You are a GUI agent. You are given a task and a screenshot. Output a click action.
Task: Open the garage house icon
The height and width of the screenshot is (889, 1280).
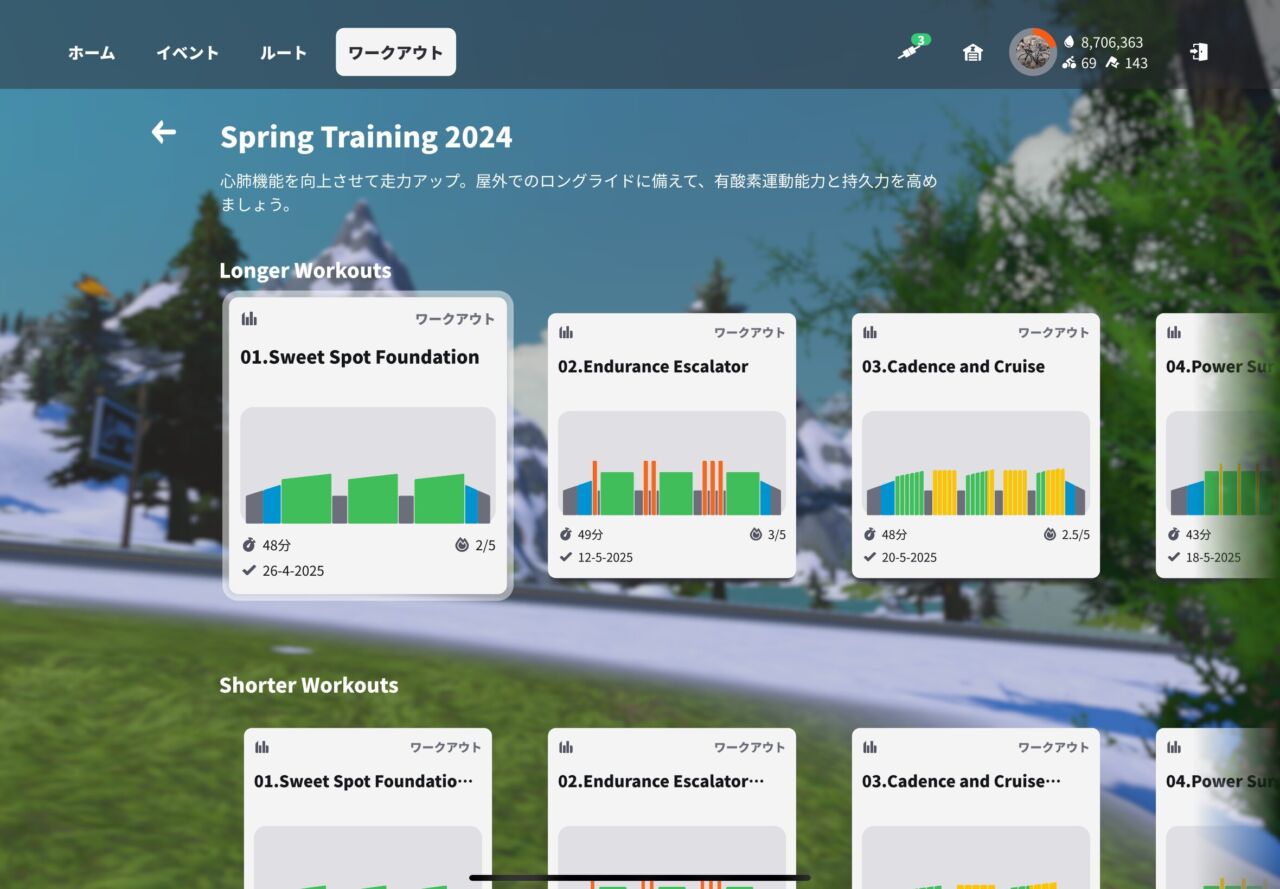coord(972,53)
